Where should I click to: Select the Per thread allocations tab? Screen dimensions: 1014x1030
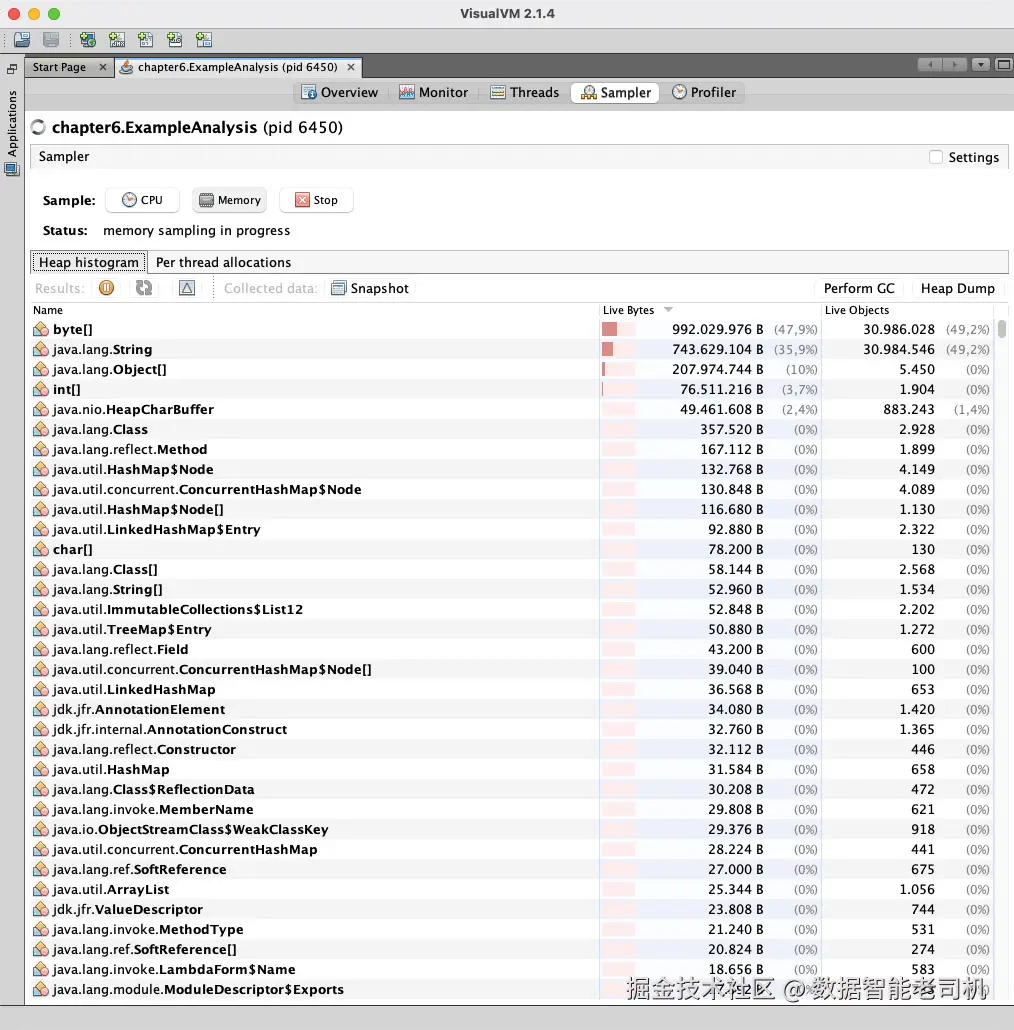(223, 262)
